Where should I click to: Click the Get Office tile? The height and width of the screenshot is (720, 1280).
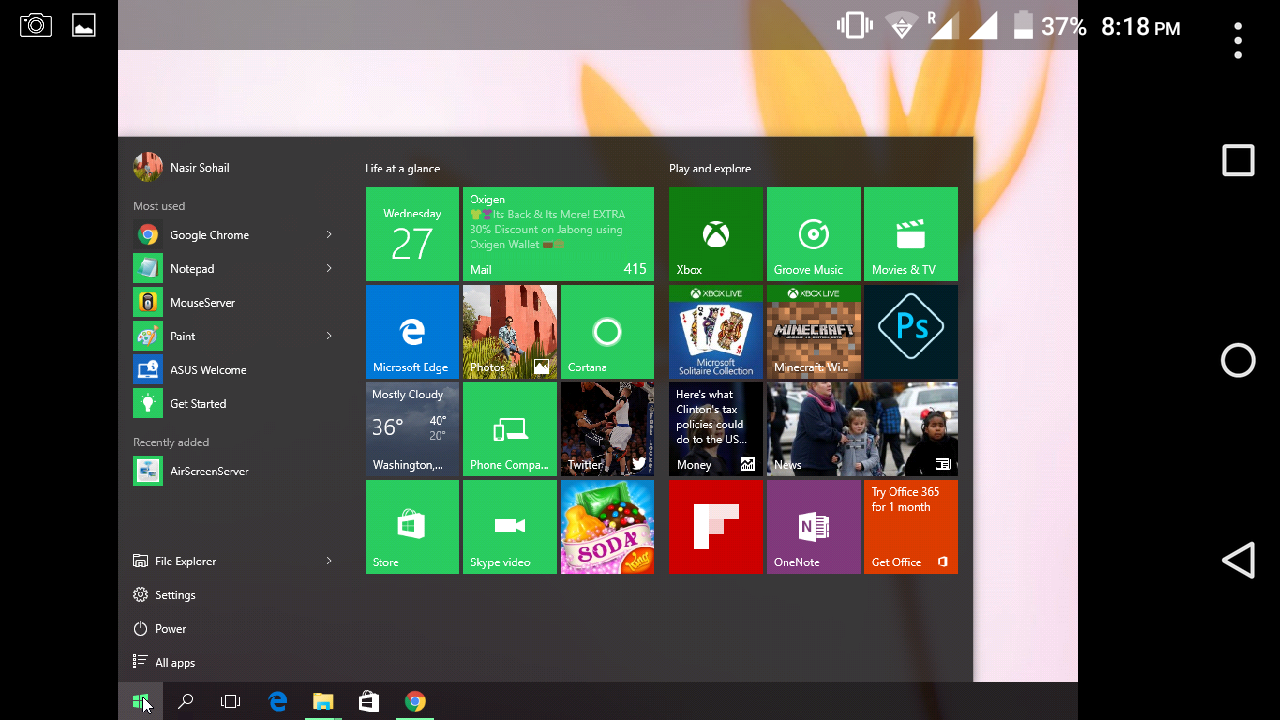tap(910, 527)
